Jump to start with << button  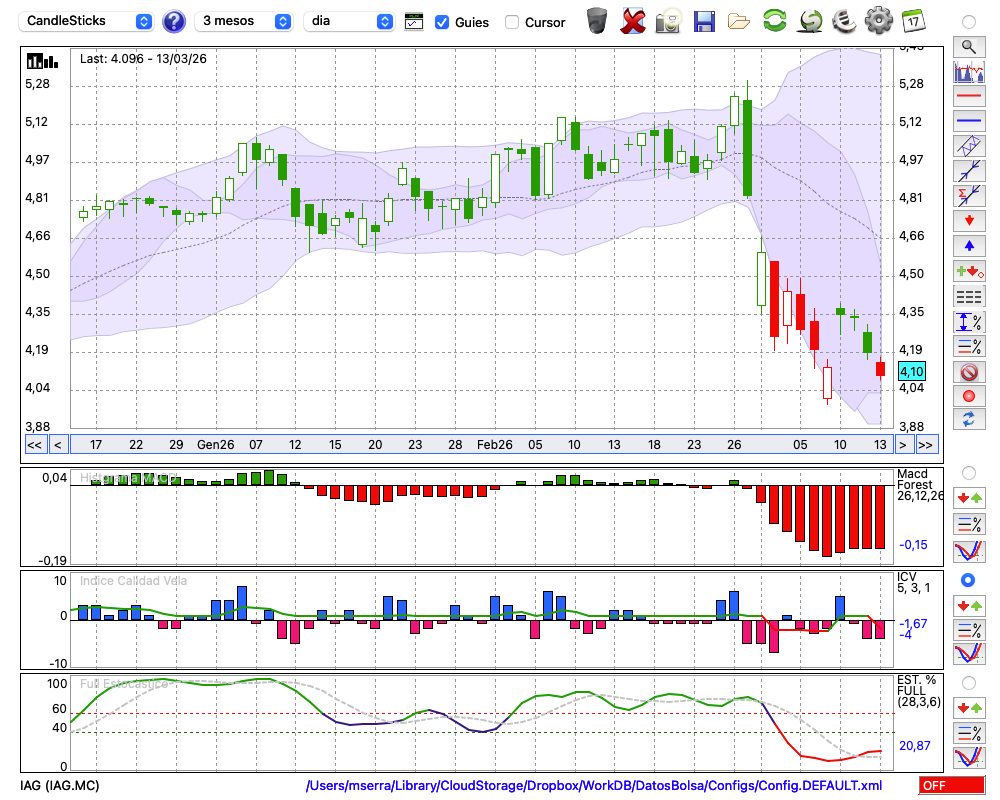click(35, 445)
